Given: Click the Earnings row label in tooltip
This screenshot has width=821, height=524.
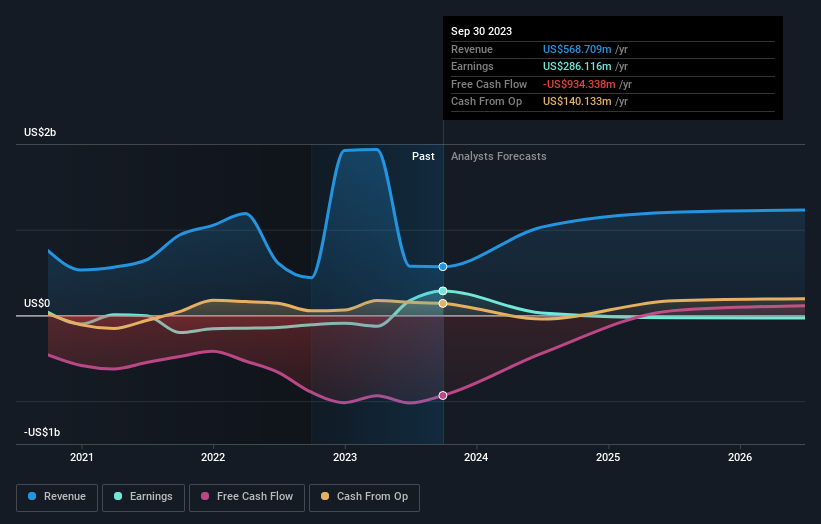Looking at the screenshot, I should coord(472,66).
